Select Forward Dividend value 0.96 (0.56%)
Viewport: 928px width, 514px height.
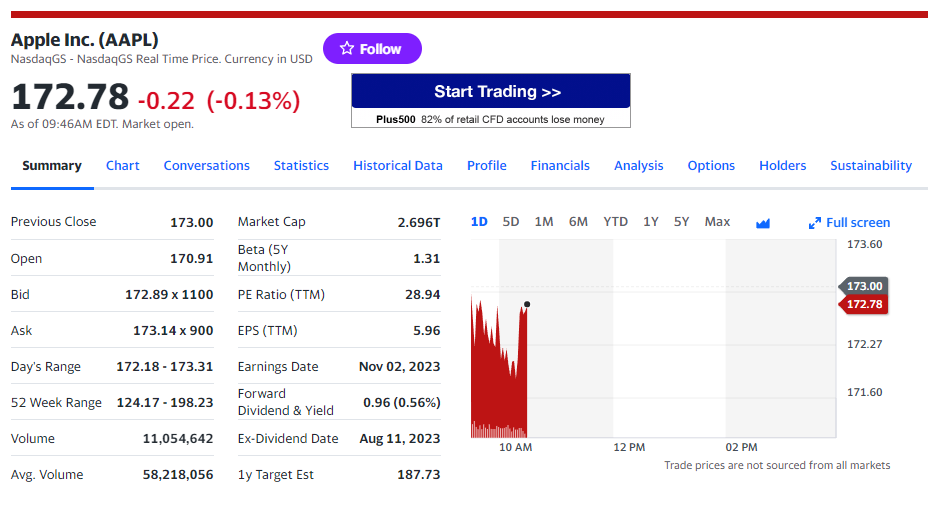click(402, 403)
